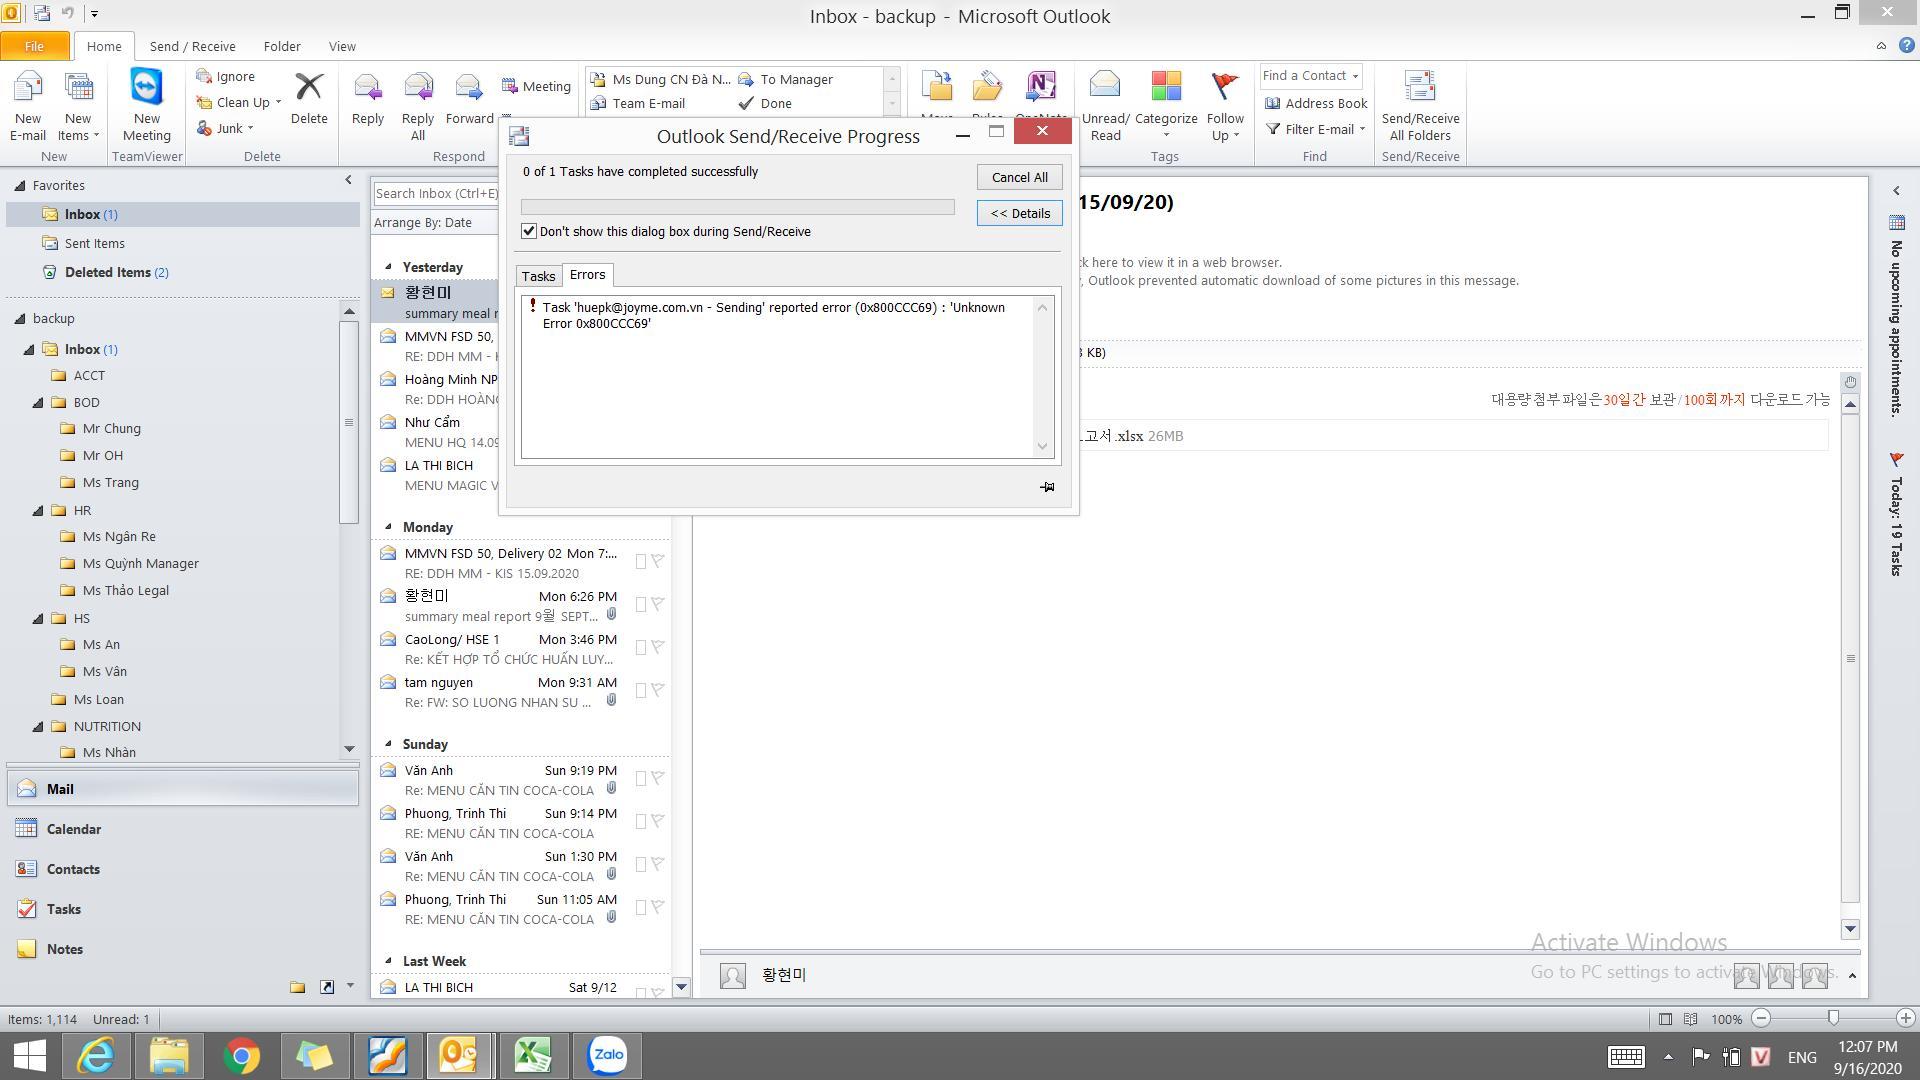Viewport: 1920px width, 1080px height.
Task: Toggle flag on Phuong Sun 11:05 AM email
Action: [658, 907]
